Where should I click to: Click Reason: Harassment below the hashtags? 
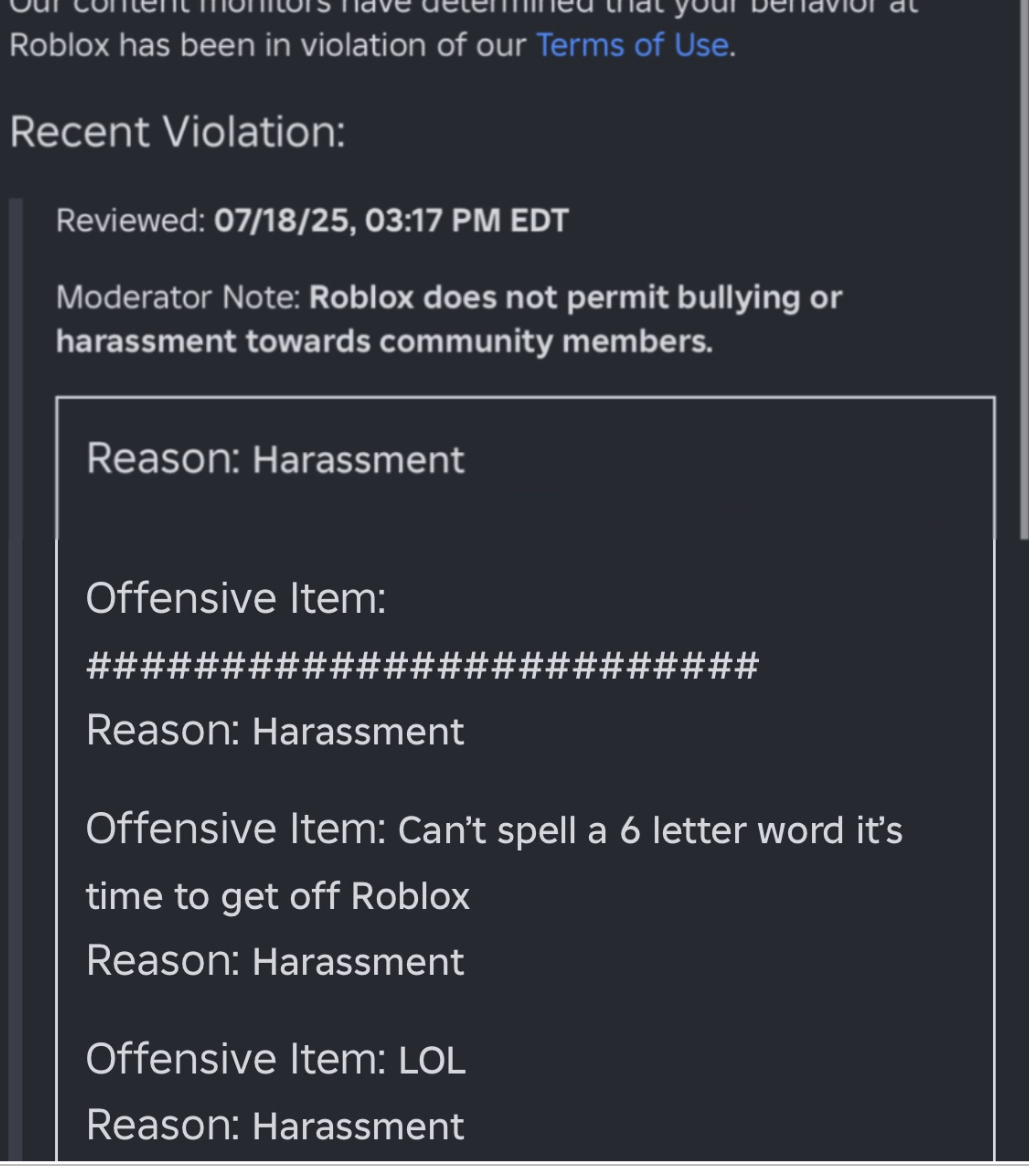pyautogui.click(x=275, y=730)
